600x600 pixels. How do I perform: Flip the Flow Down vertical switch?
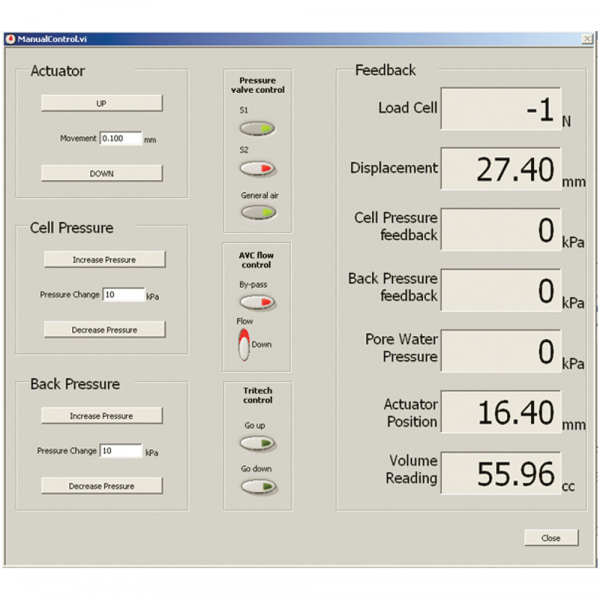click(x=243, y=344)
